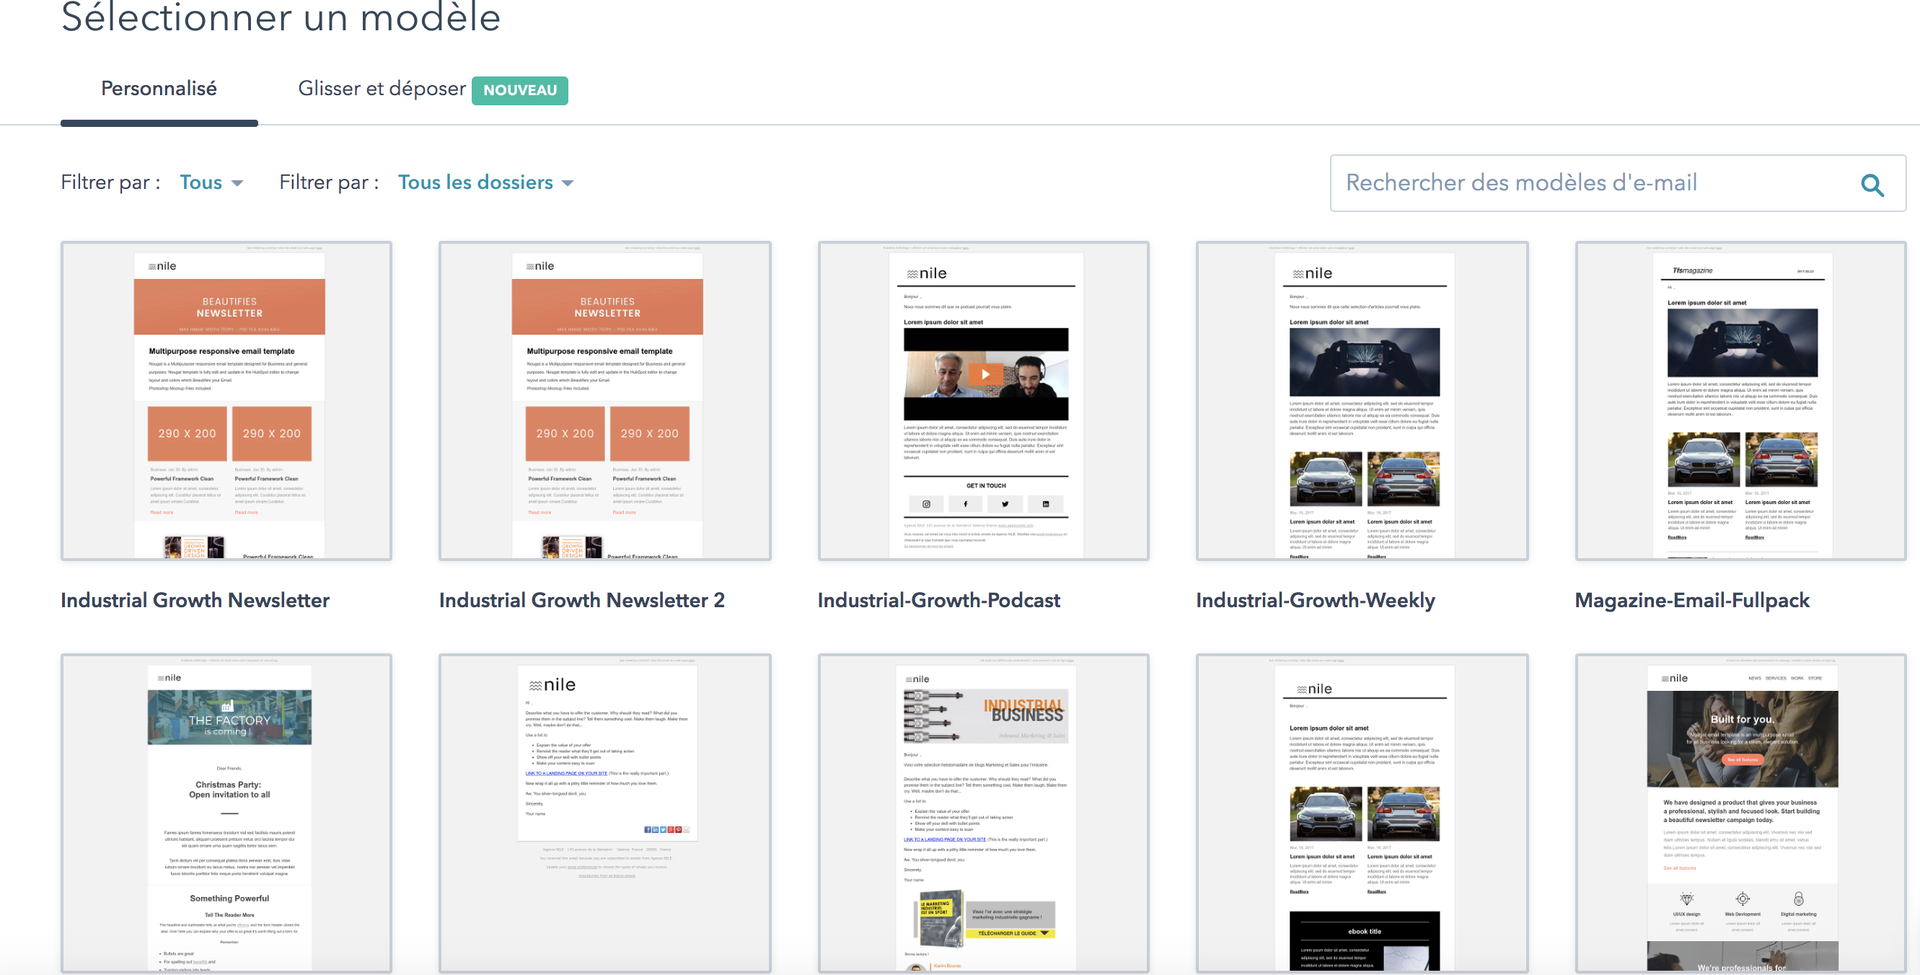Open the Magazine-Email-Fullpack template thumbnail
The height and width of the screenshot is (975, 1920).
click(1741, 400)
